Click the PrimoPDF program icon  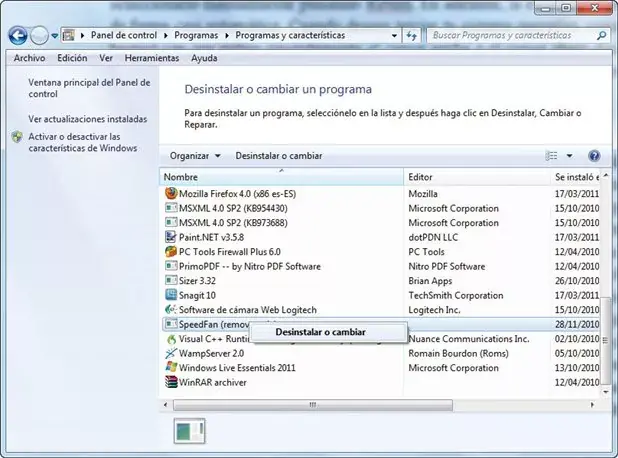[171, 266]
